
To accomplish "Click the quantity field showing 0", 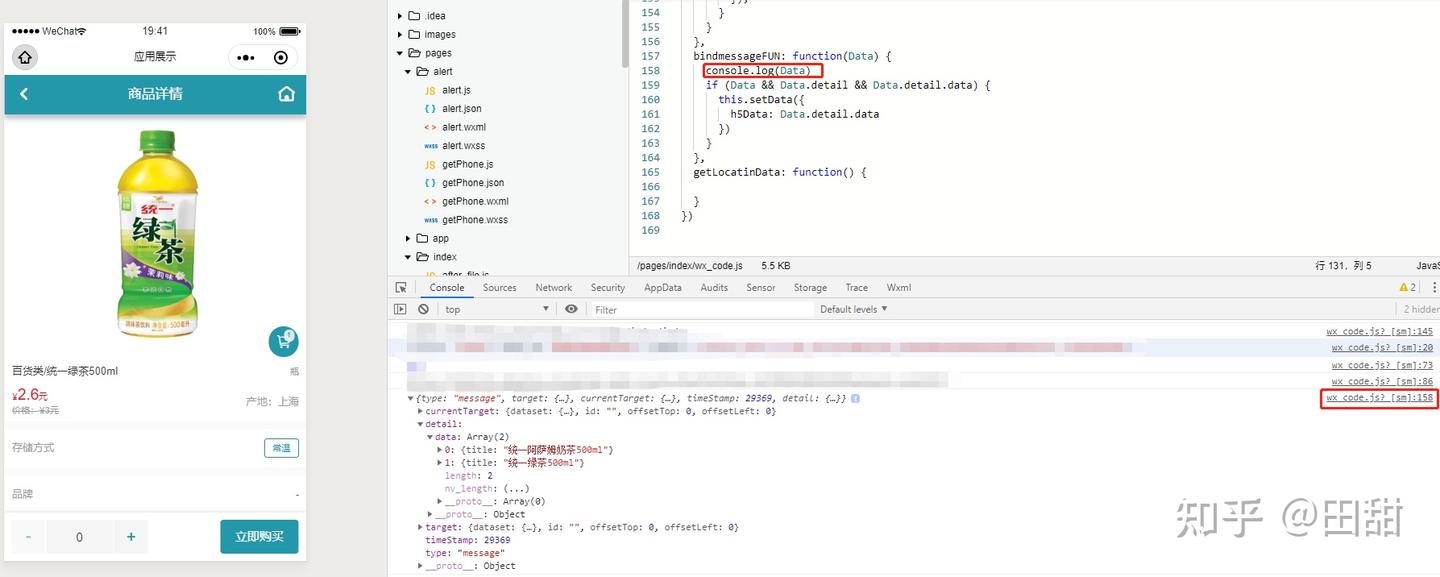I will pyautogui.click(x=79, y=537).
